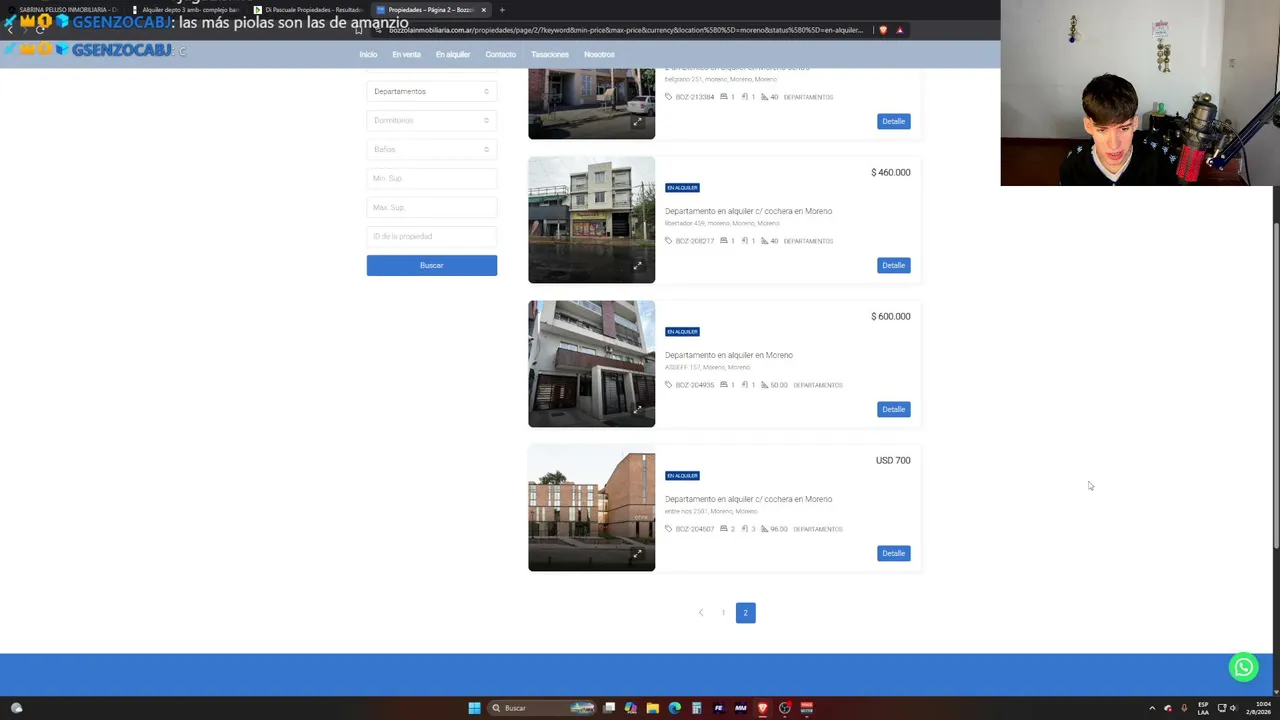The height and width of the screenshot is (720, 1280).
Task: Click the Max. Sup. input field
Action: tap(431, 207)
